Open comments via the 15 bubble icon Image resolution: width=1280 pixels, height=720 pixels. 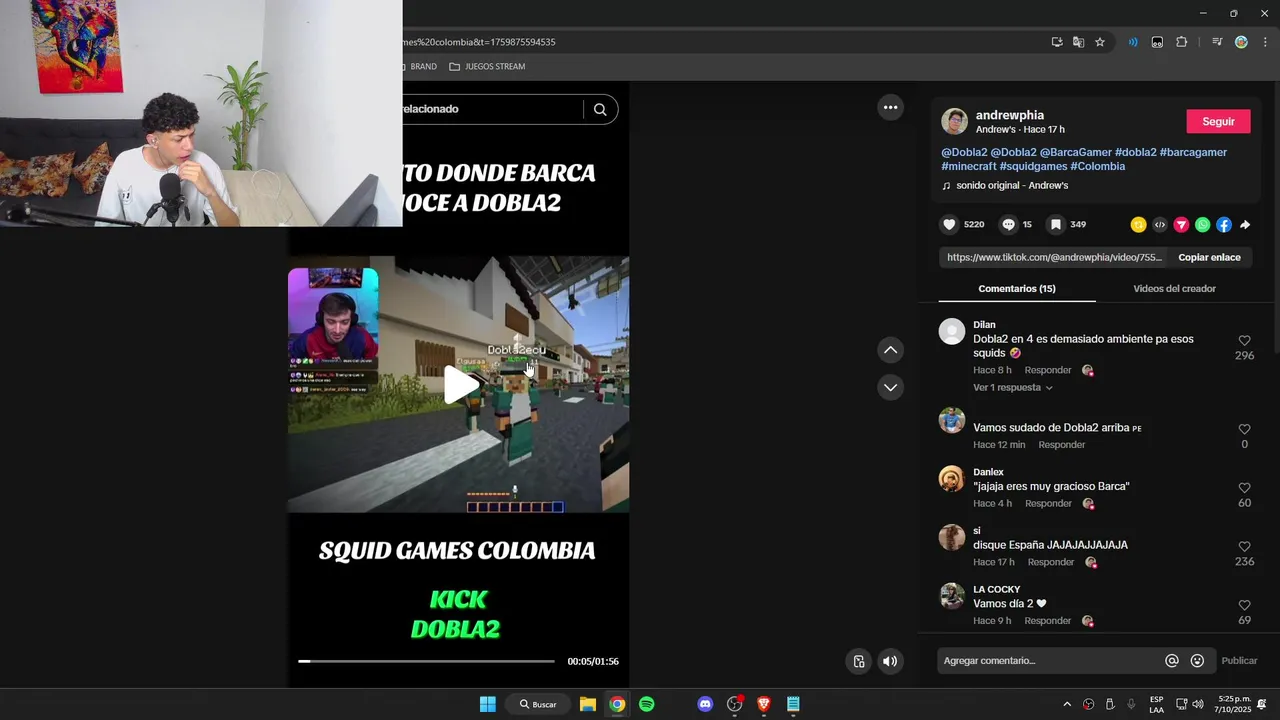1008,225
